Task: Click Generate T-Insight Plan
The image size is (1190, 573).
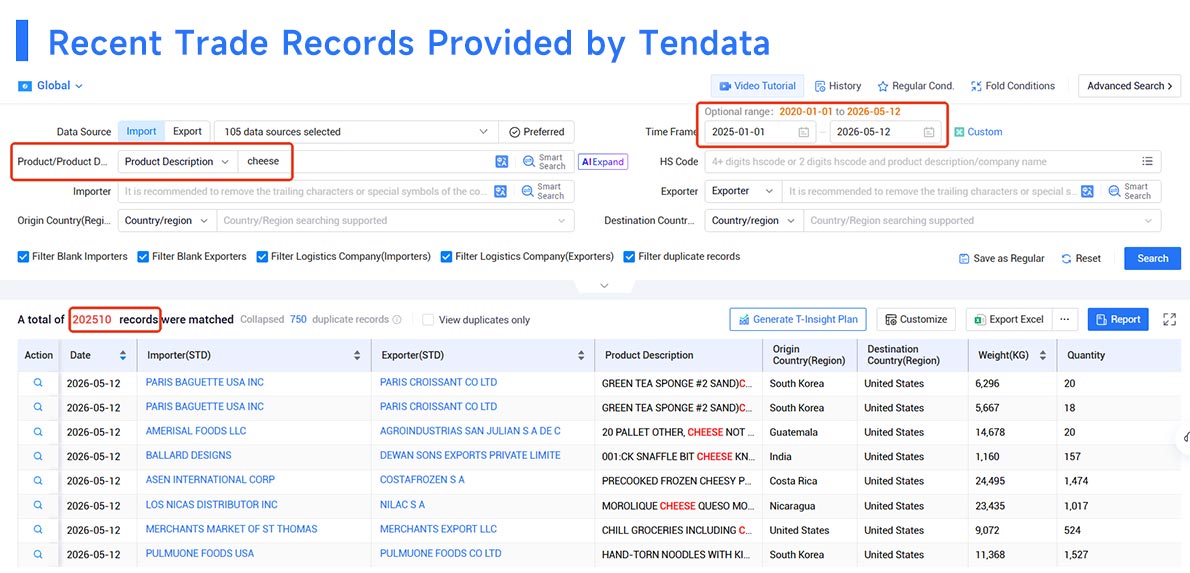Action: tap(798, 320)
